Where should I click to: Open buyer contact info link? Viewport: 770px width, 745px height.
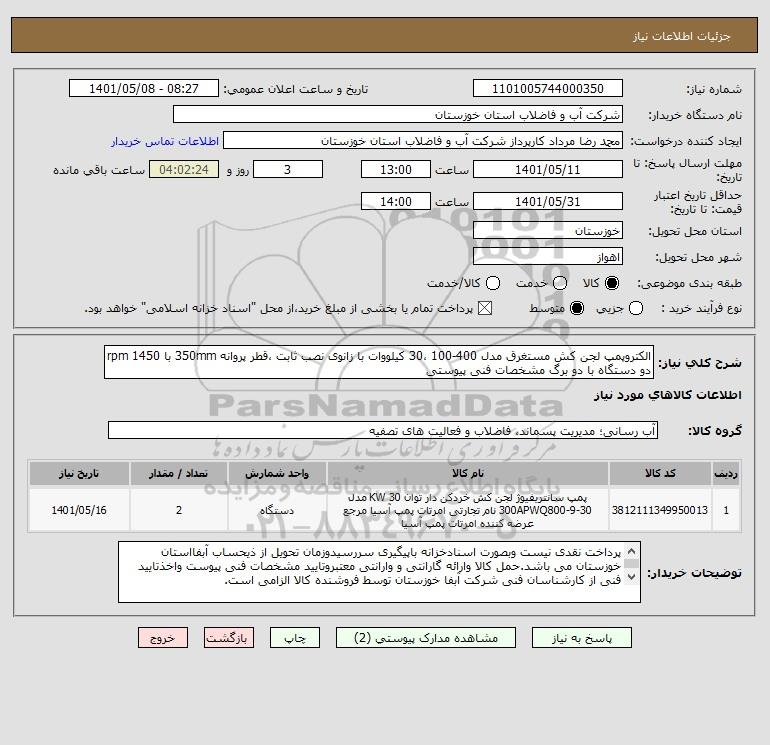coord(165,141)
